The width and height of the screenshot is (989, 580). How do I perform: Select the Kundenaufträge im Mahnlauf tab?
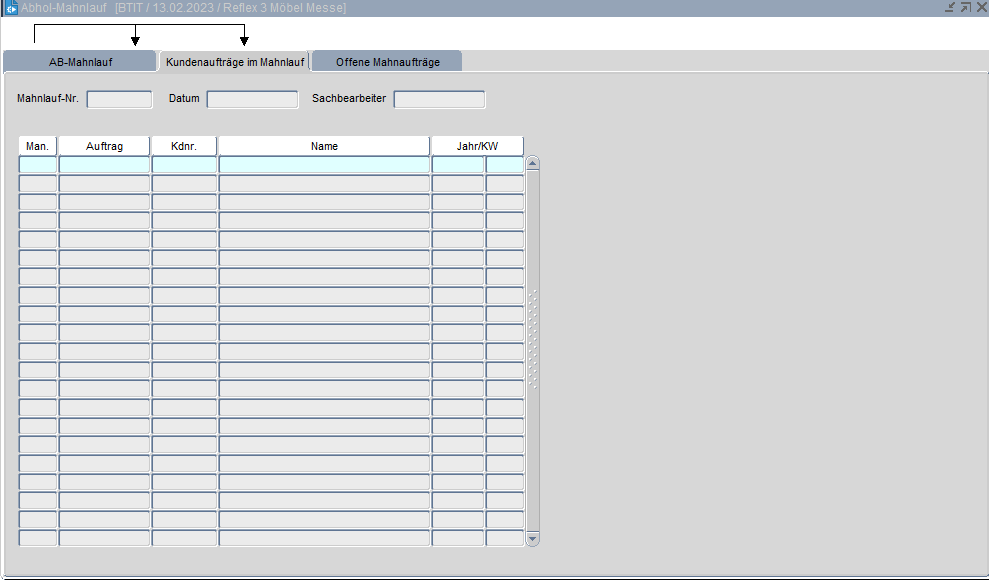(235, 62)
